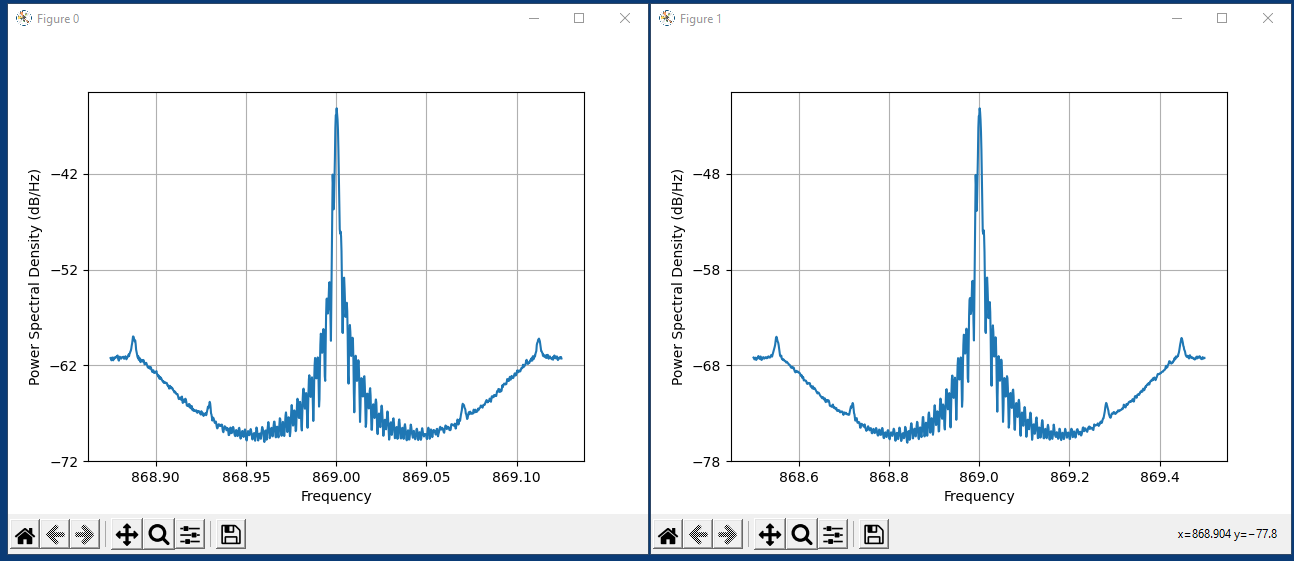1294x561 pixels.
Task: Click the 868.95 tick label in Figure 0
Action: coord(246,477)
